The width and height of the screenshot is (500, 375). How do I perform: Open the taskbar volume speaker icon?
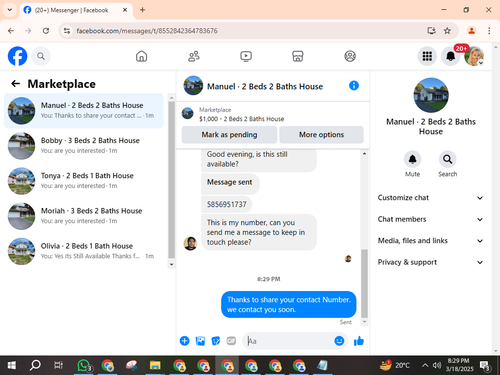(x=437, y=365)
